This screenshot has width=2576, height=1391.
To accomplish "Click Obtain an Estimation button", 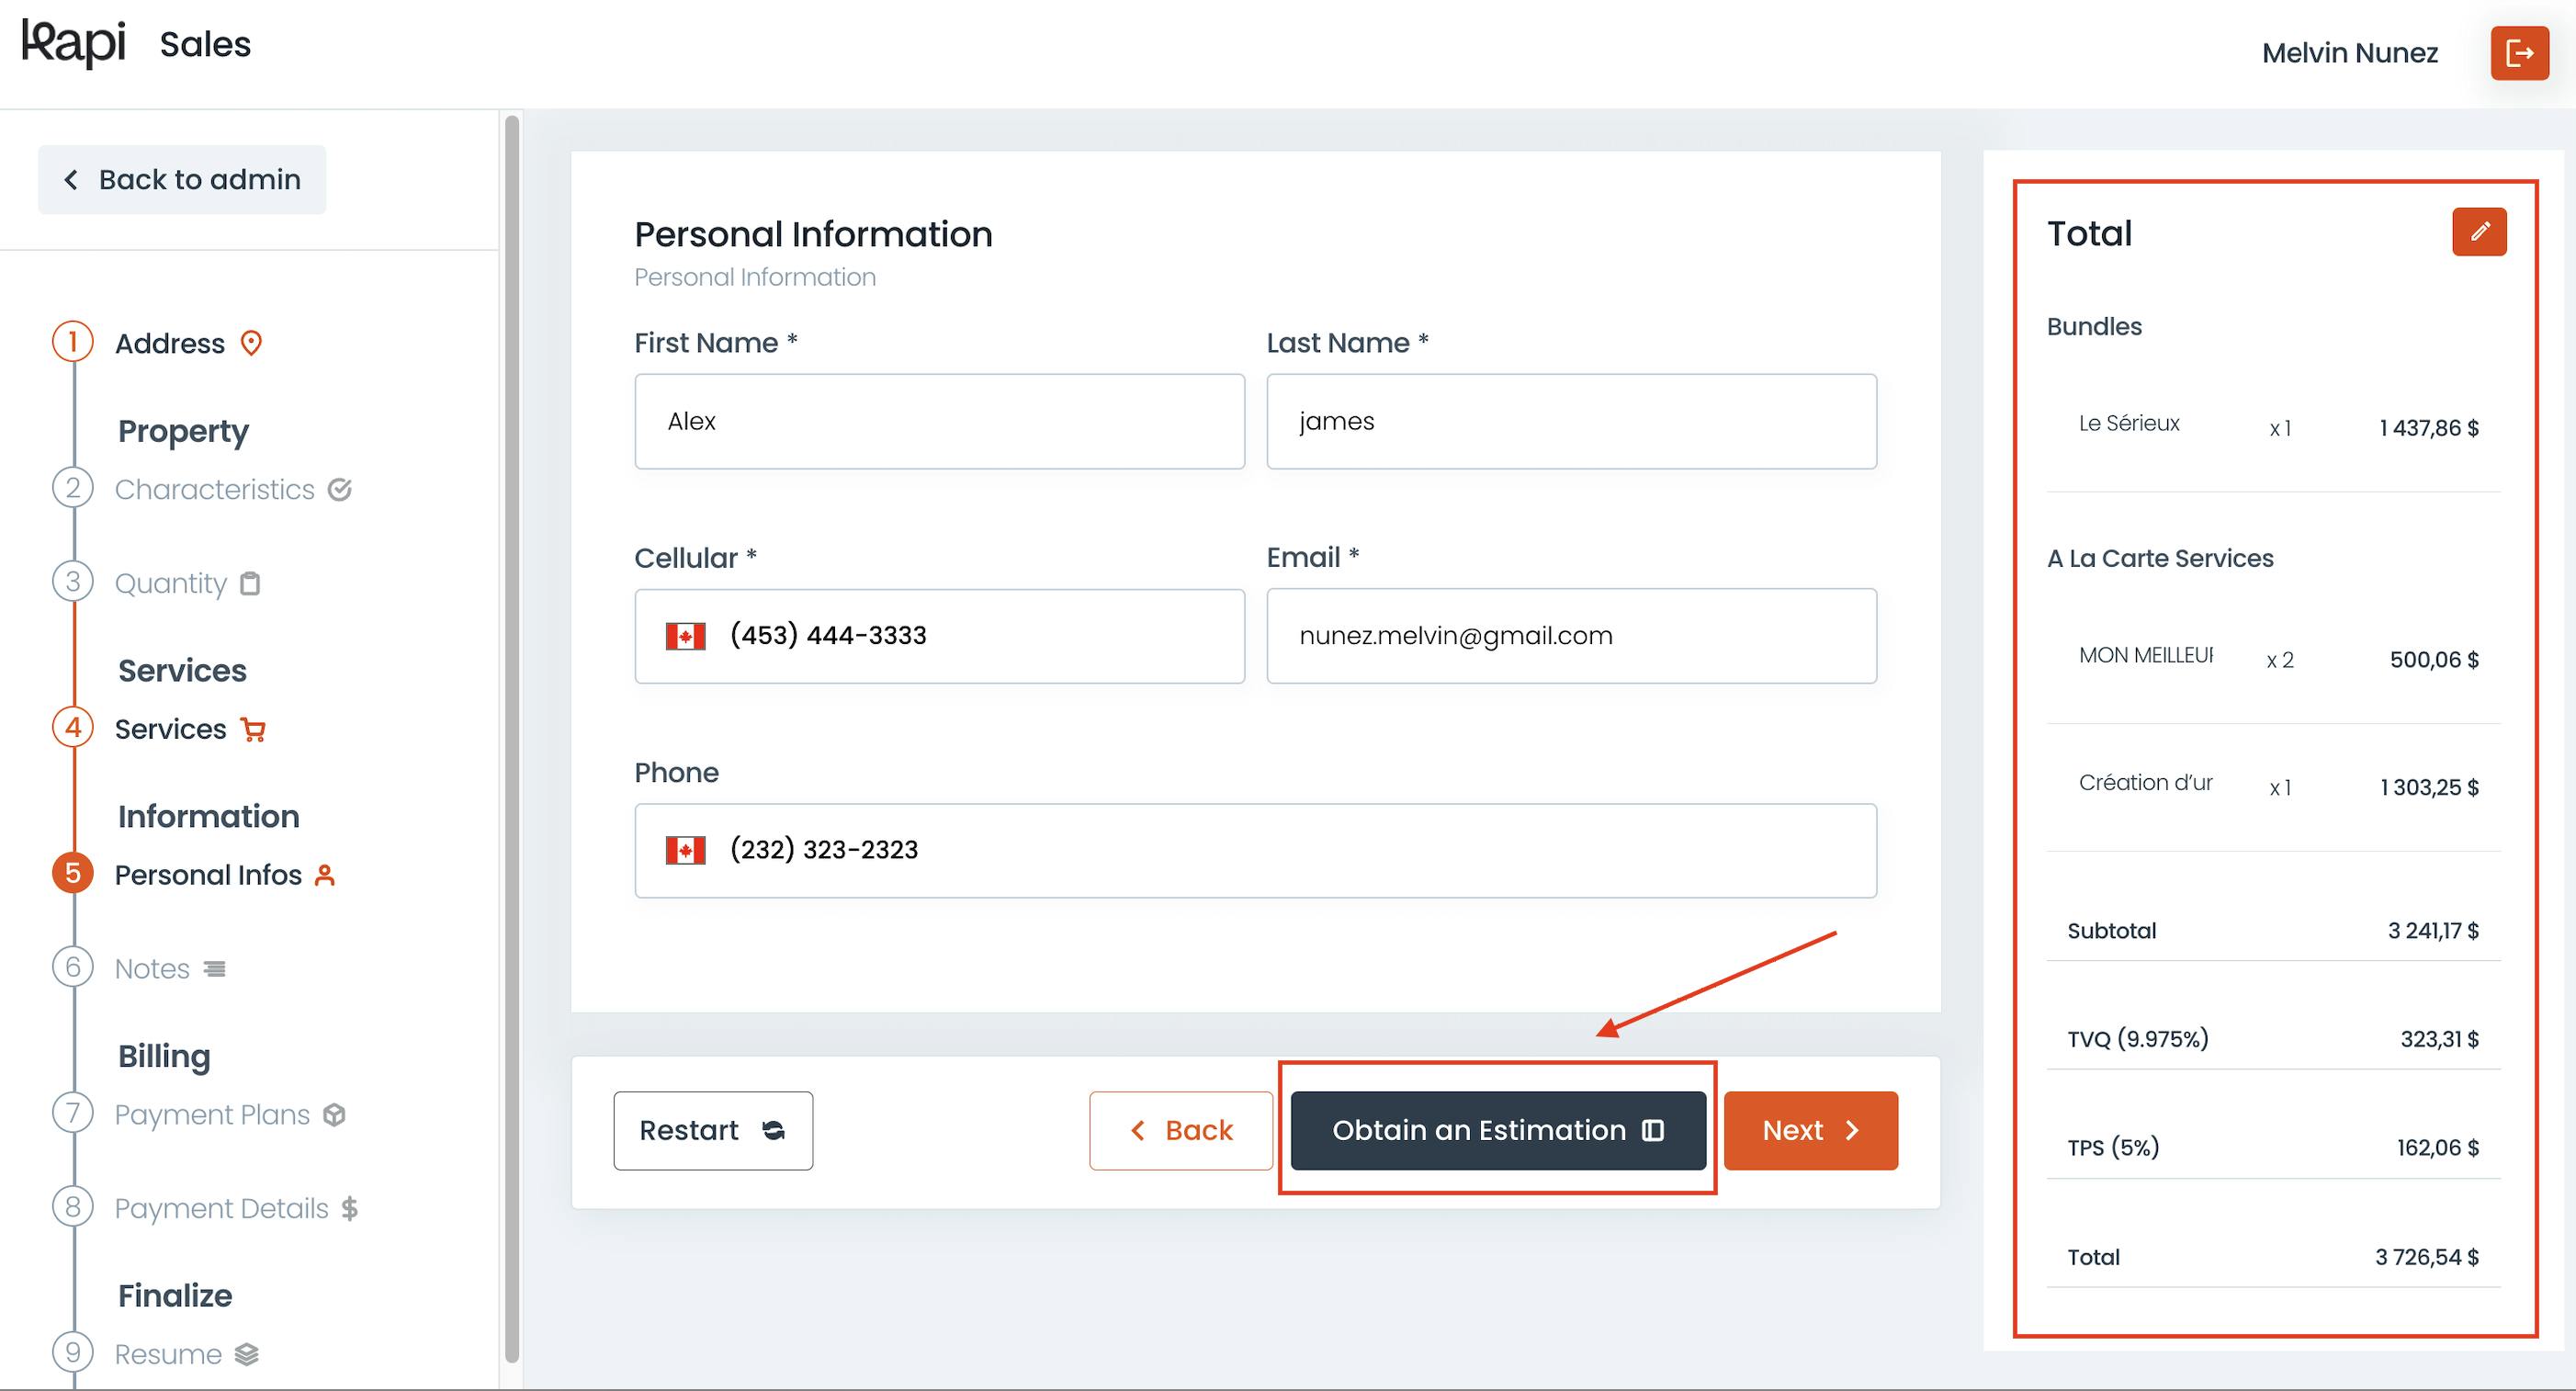I will (1498, 1130).
